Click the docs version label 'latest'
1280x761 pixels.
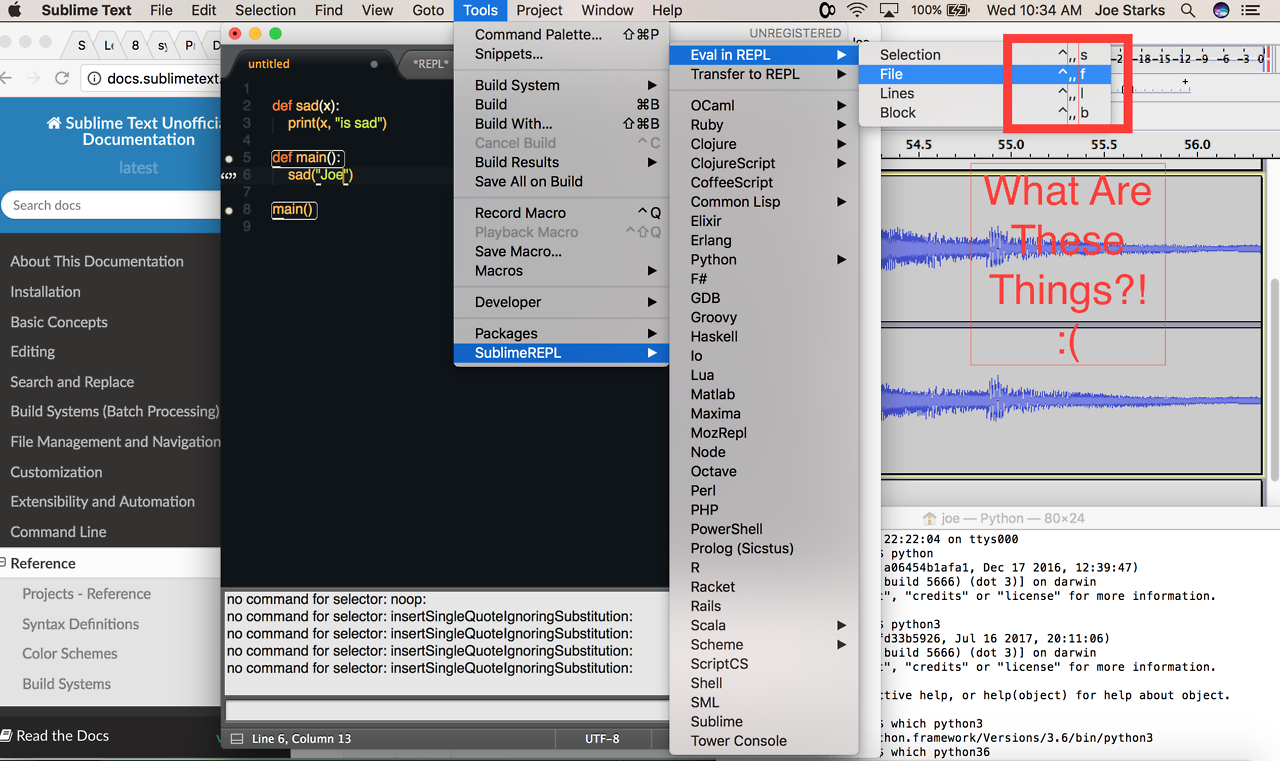coord(138,168)
